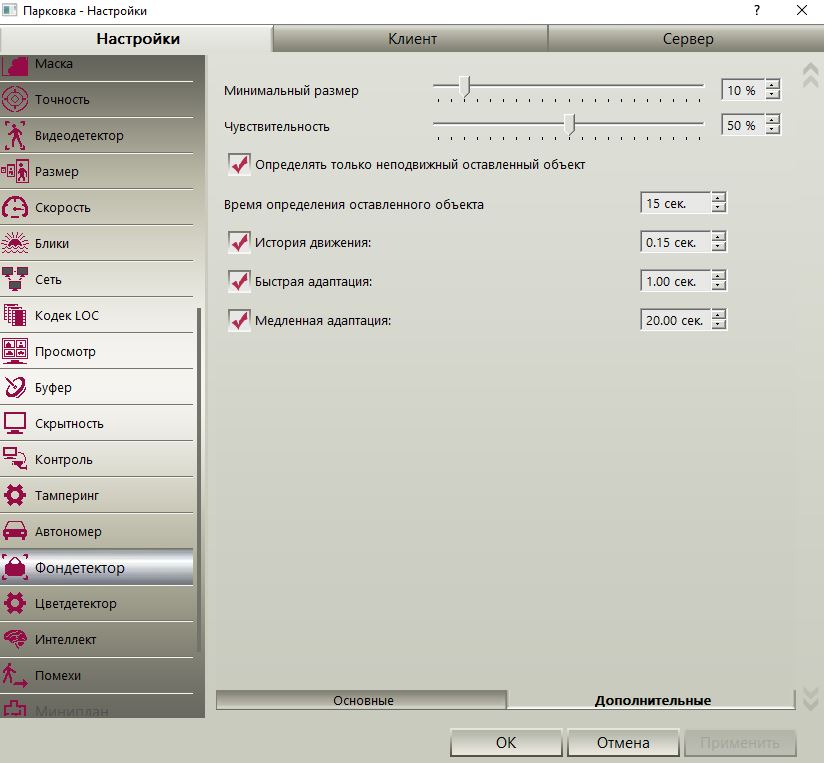Open the Размер icon in sidebar
The width and height of the screenshot is (824, 763).
click(x=15, y=171)
